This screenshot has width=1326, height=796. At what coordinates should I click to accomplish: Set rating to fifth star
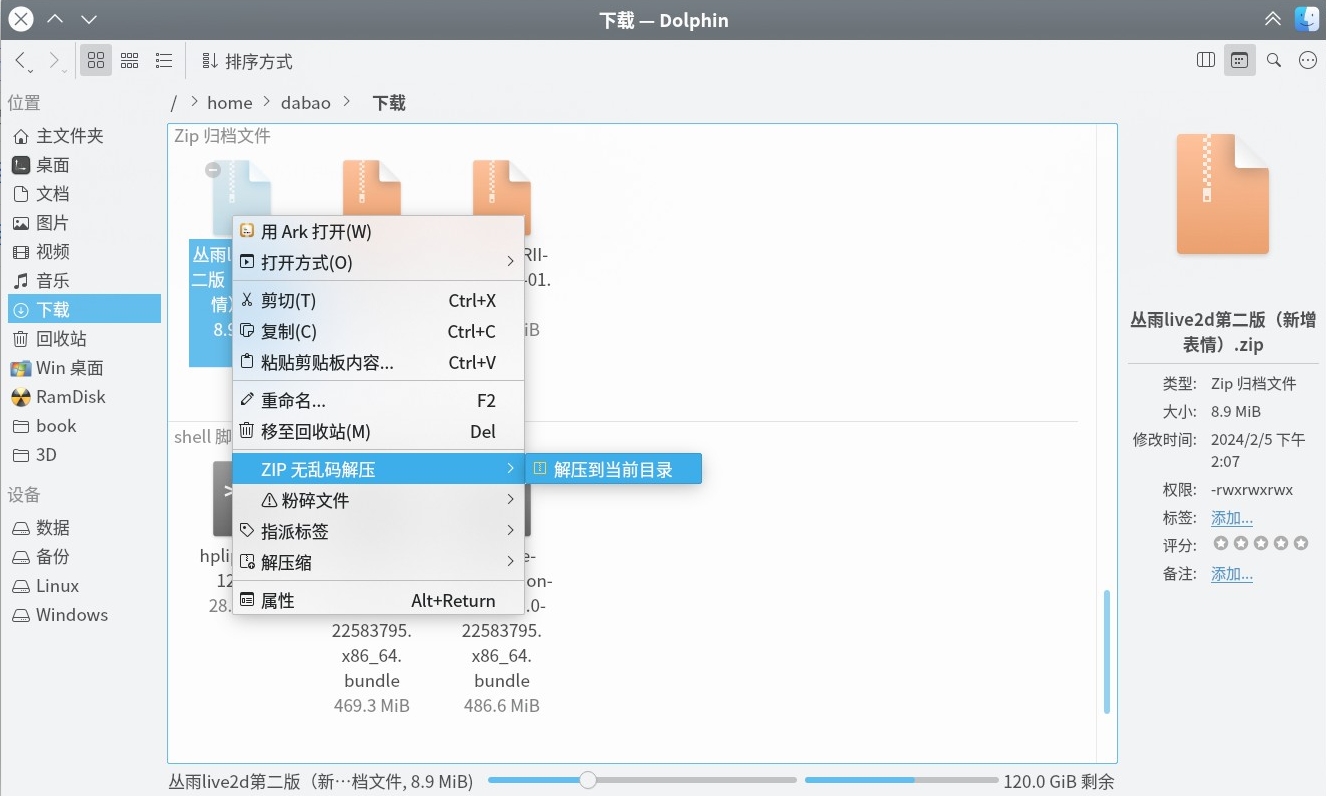(1300, 544)
